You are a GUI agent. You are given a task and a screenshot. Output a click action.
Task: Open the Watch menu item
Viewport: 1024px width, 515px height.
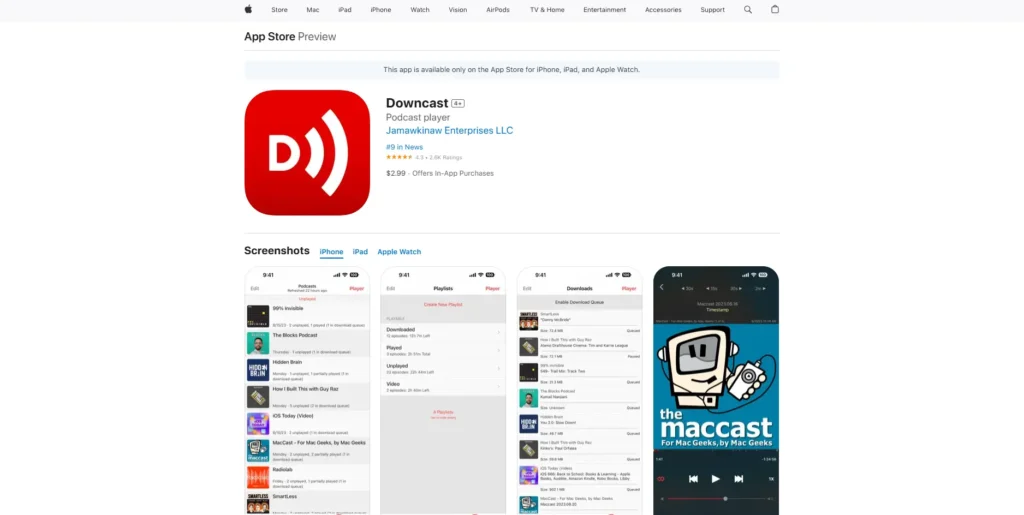point(420,10)
